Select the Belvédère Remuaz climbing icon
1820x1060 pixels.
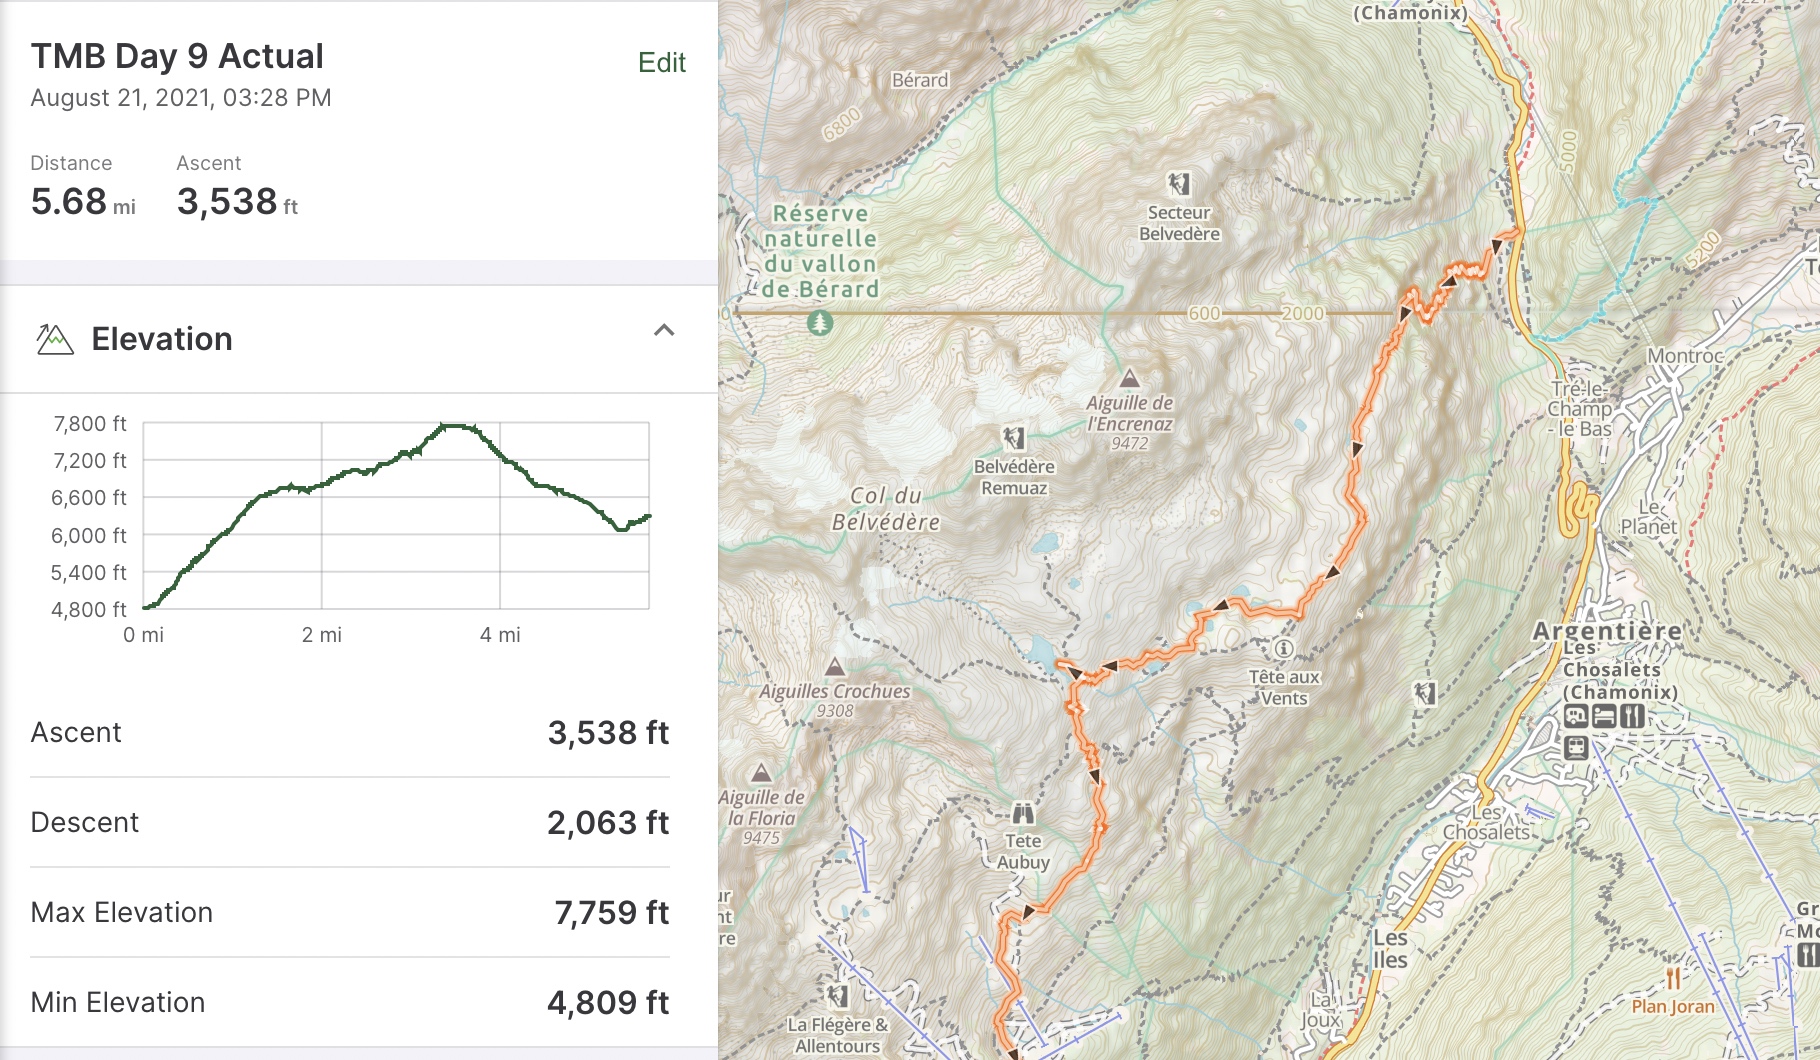click(1013, 438)
